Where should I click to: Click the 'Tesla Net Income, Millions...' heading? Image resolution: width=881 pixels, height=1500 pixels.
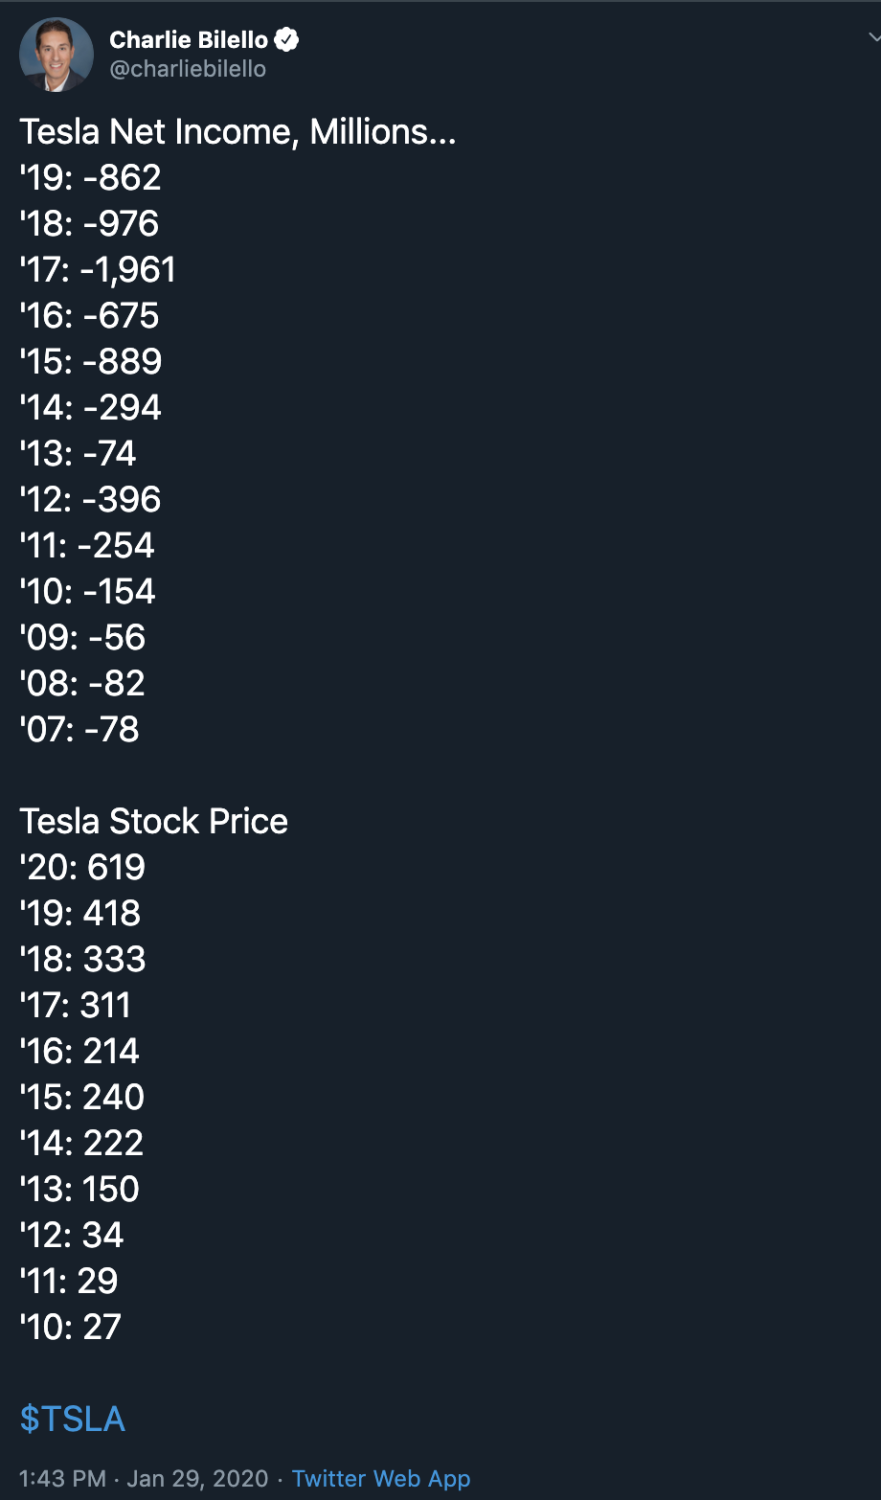(x=238, y=132)
